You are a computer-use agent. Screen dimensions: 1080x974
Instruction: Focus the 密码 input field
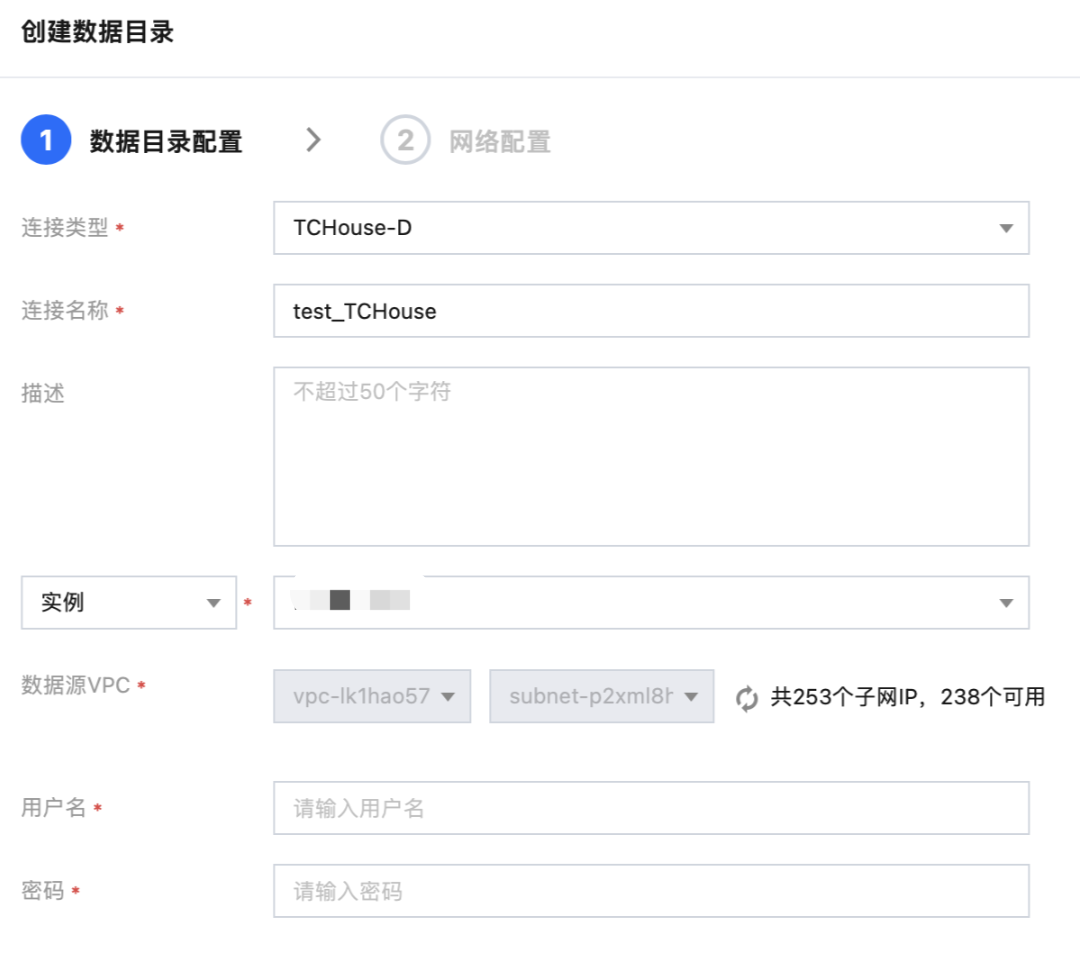651,891
